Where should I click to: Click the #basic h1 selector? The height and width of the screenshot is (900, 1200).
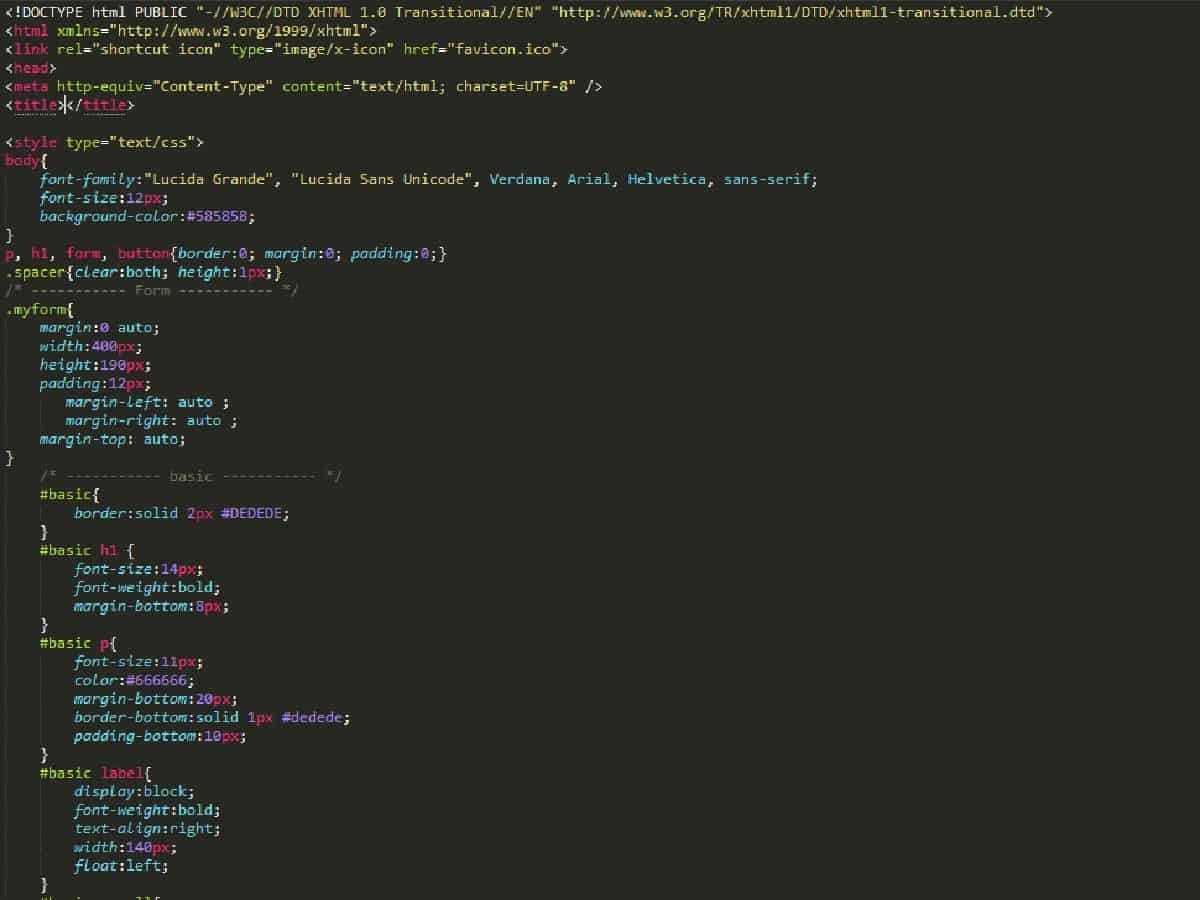click(x=79, y=550)
